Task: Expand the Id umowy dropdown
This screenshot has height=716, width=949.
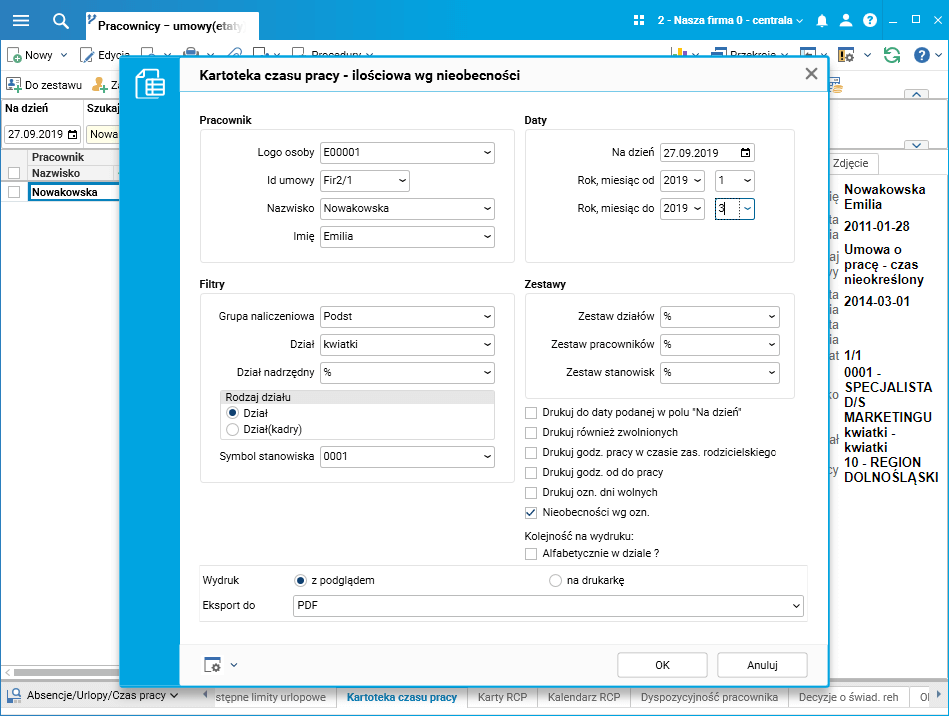Action: 402,180
